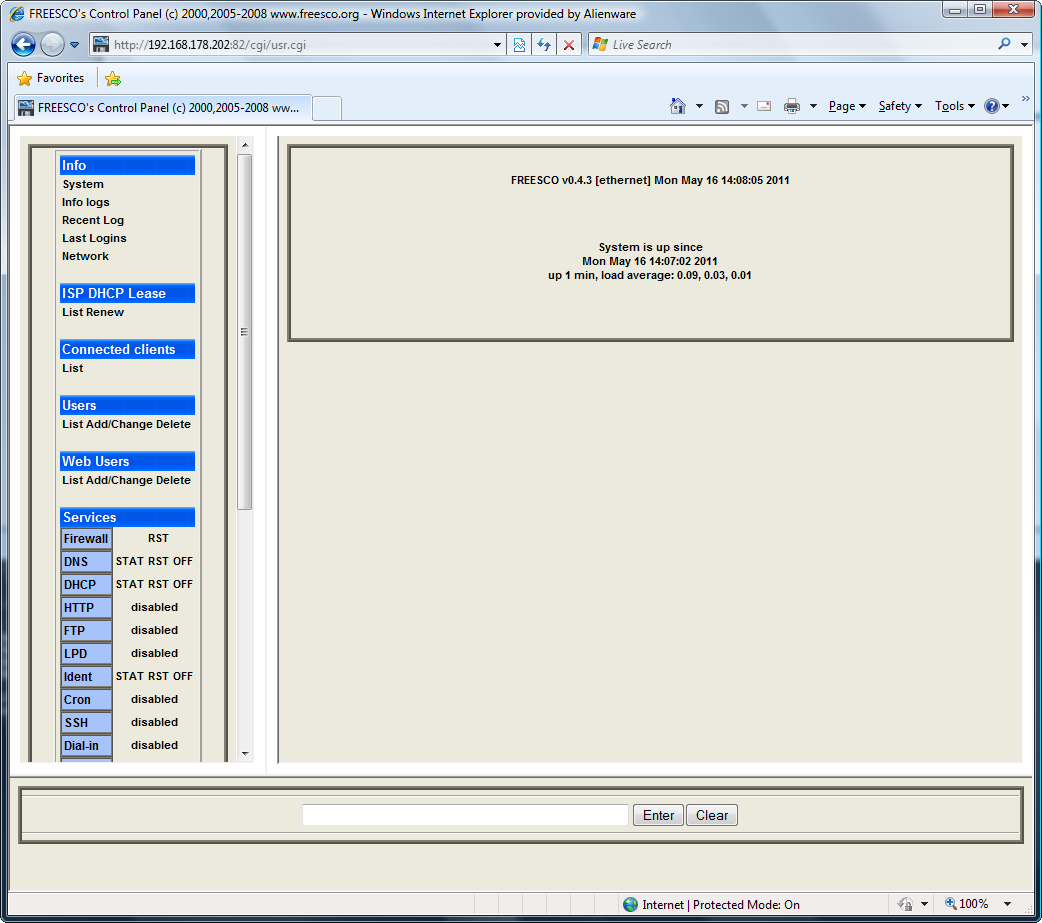Open the Favorites star button

[x=51, y=78]
